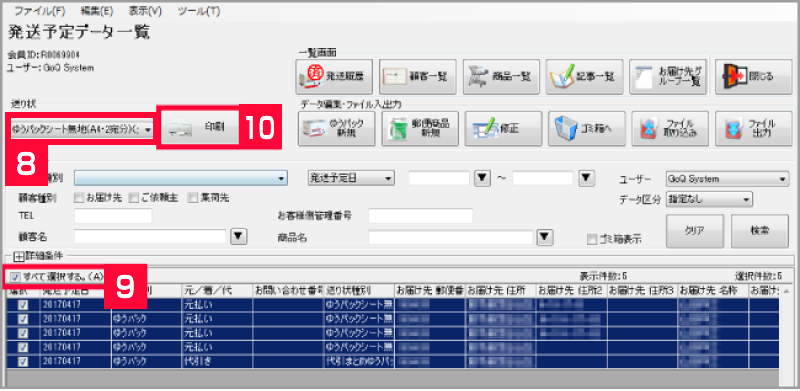Toggle the 集荷先 checkbox
Image resolution: width=800 pixels, height=391 pixels.
tap(193, 198)
